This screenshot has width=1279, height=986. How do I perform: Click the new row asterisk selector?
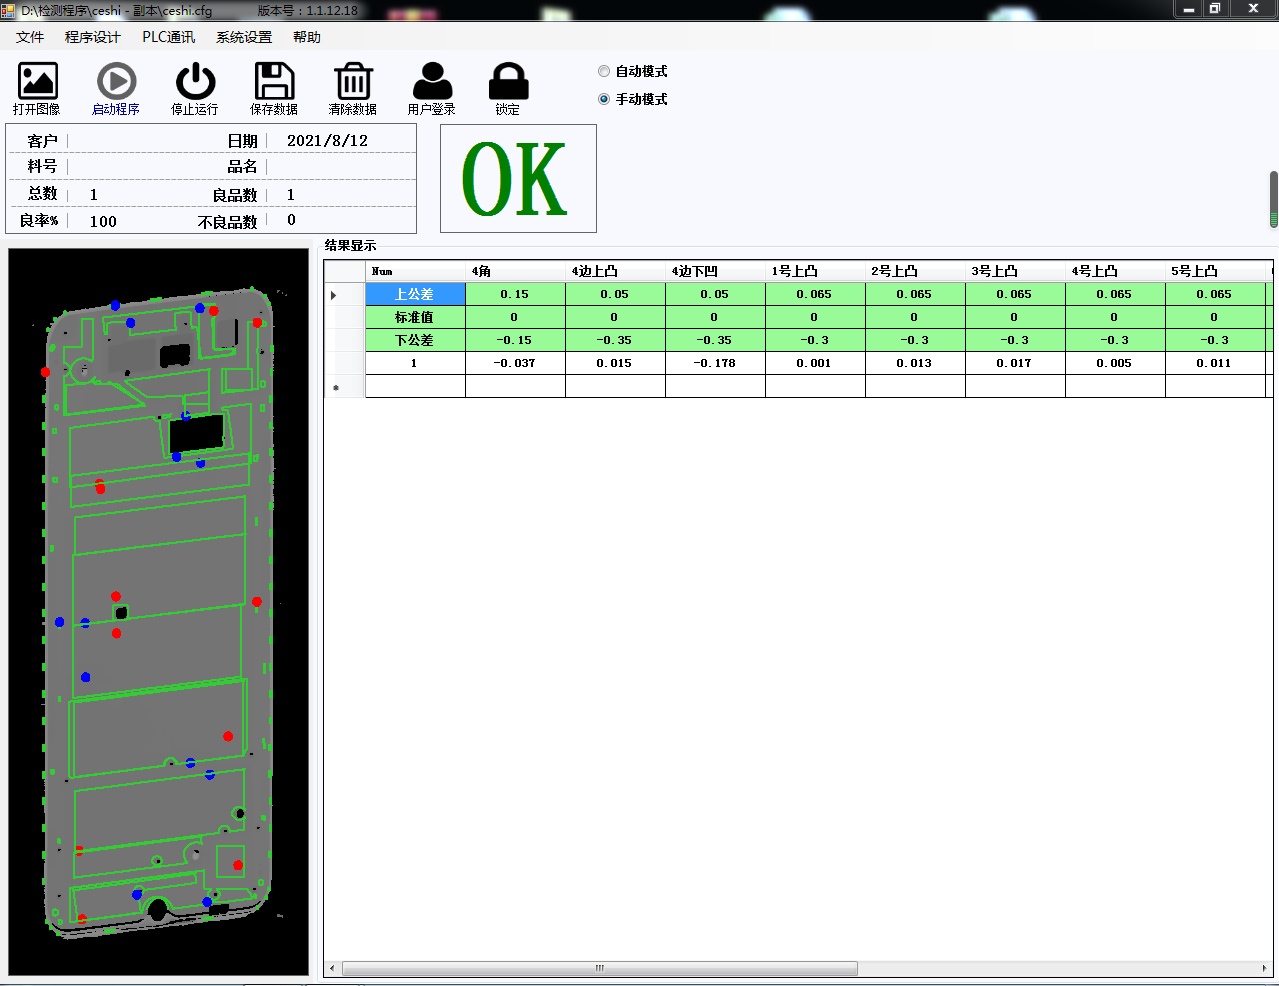[x=344, y=387]
